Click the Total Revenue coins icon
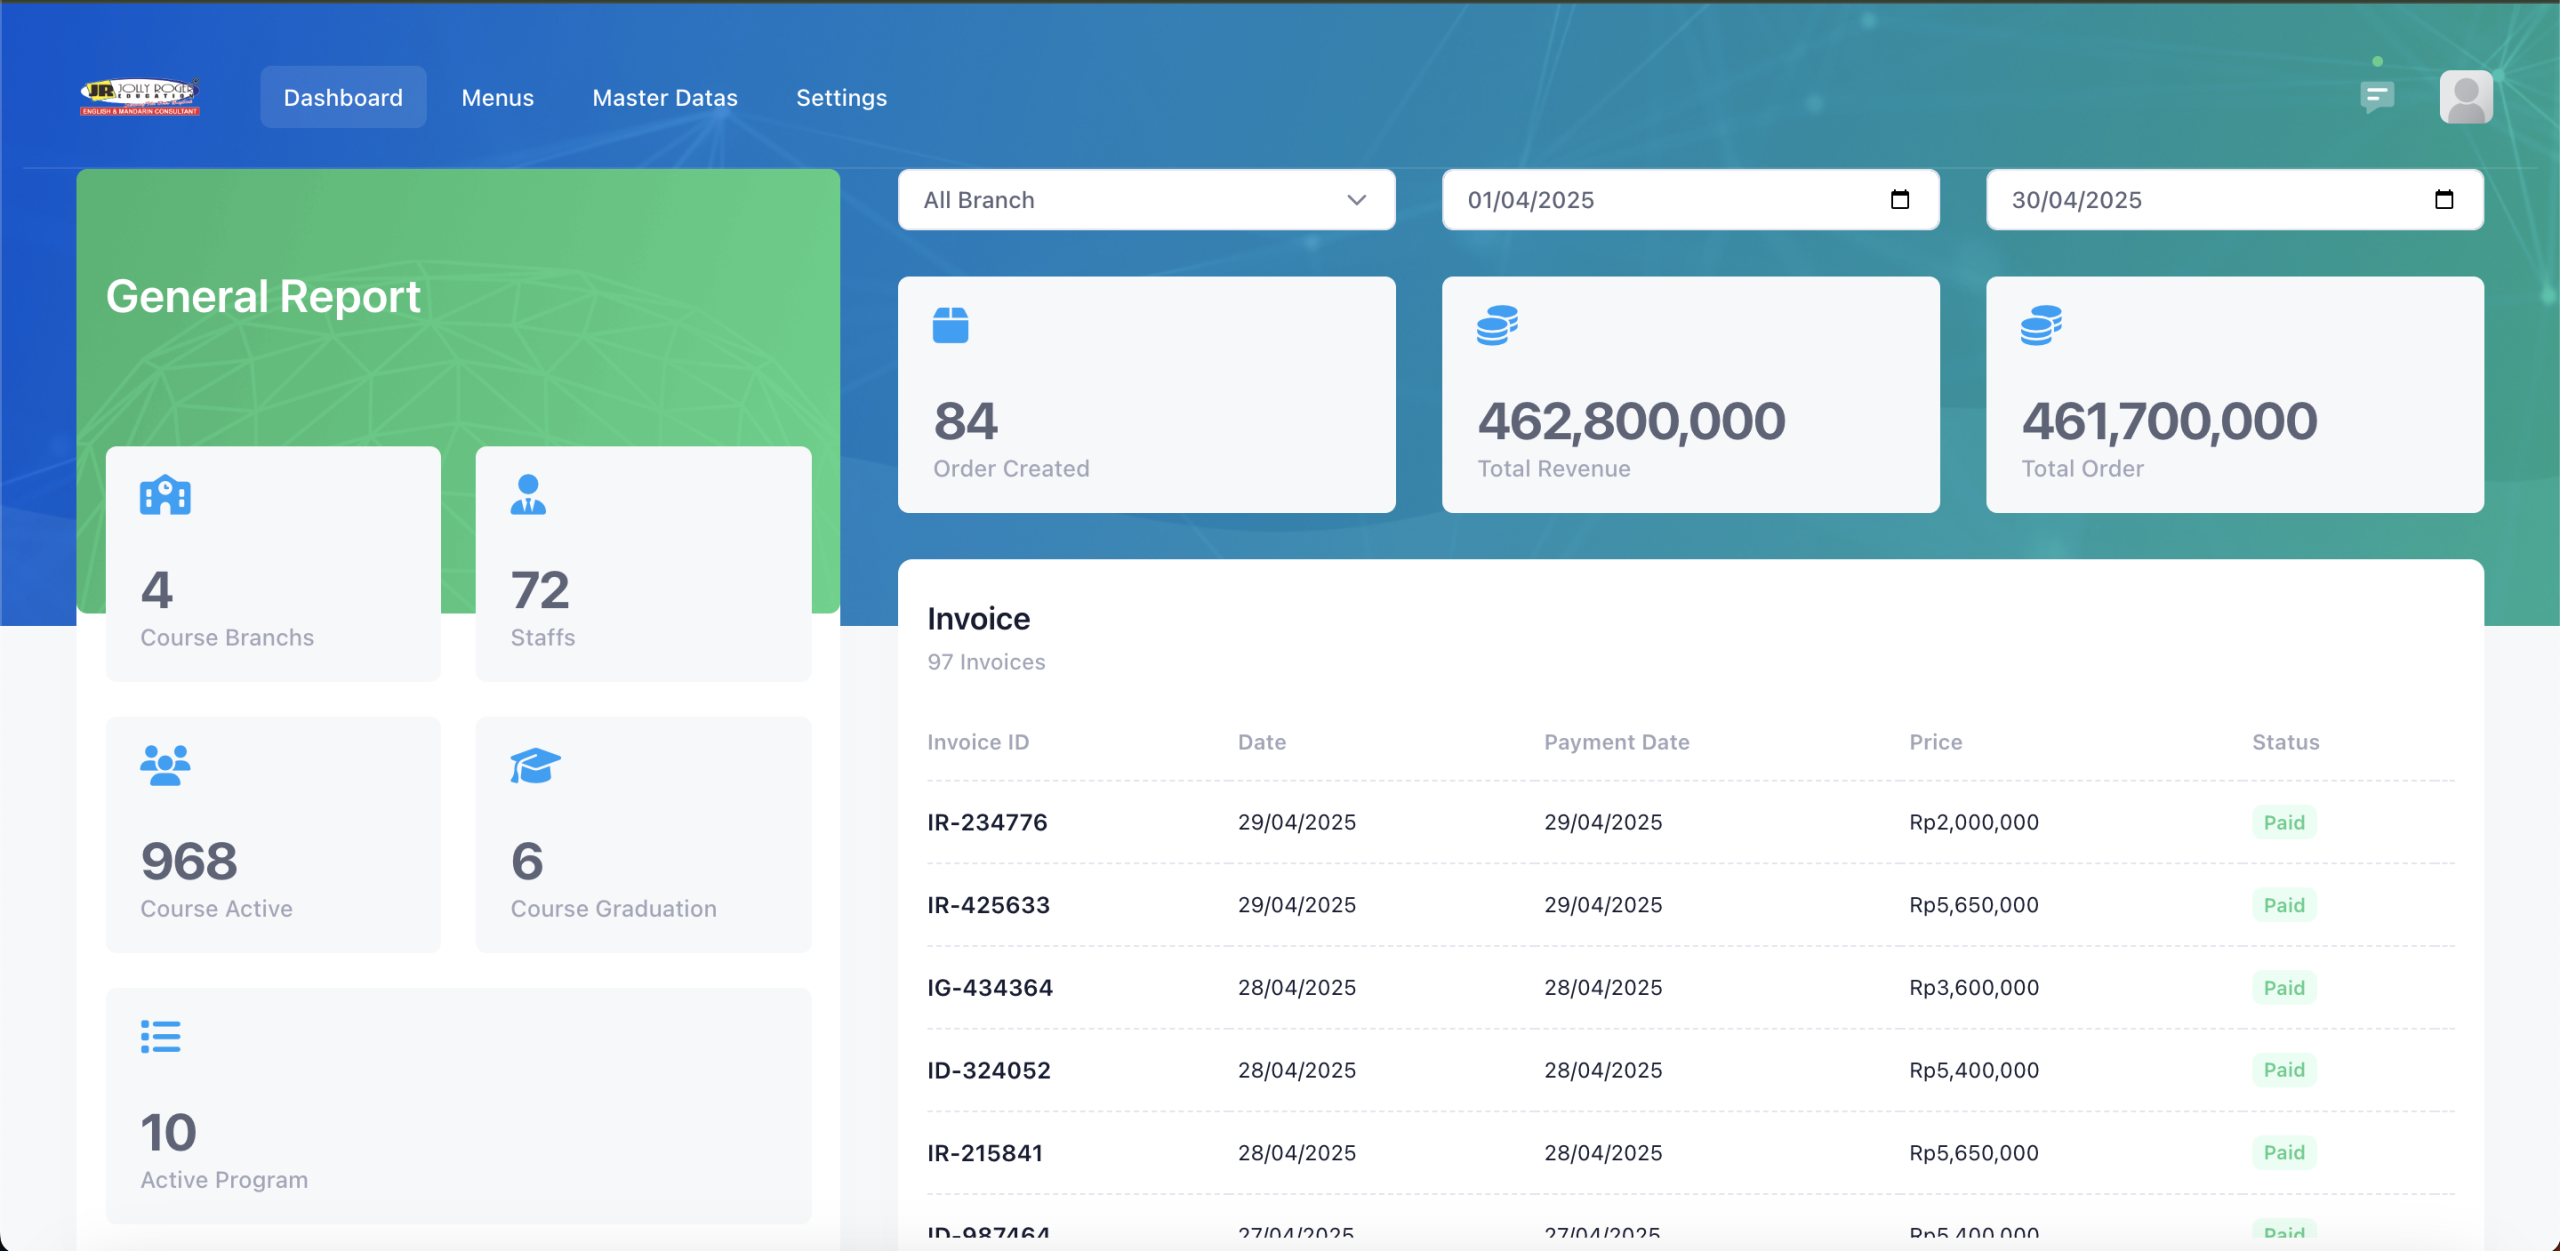 (1497, 325)
